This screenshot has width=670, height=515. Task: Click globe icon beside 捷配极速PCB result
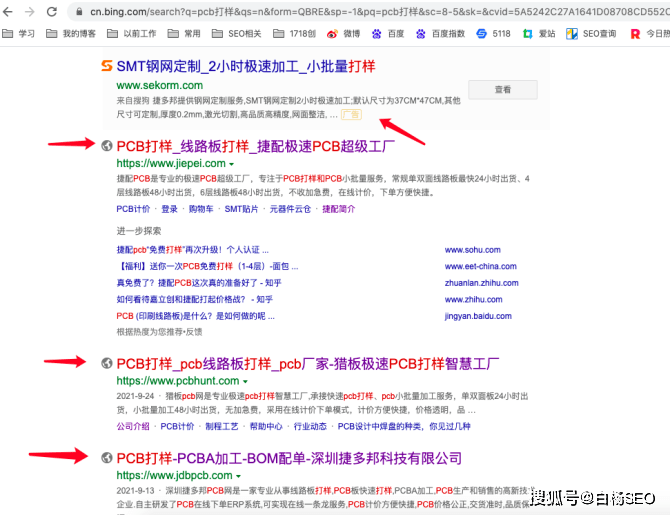point(107,146)
